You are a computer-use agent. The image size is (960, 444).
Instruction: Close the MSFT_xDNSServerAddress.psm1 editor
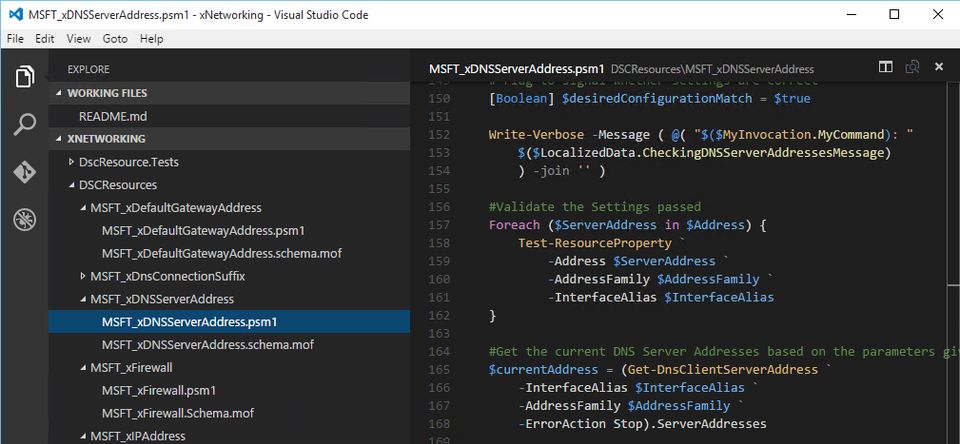938,67
